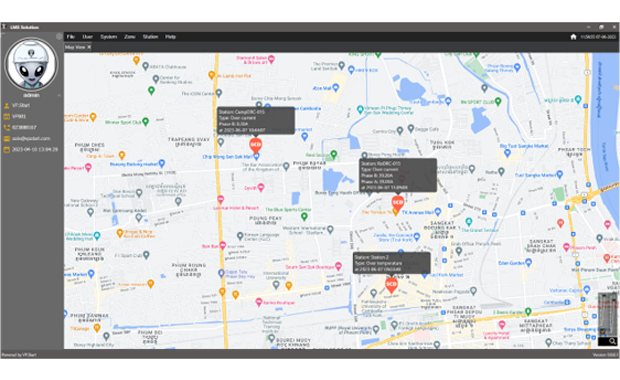This screenshot has width=620, height=380.
Task: Open the Station menu
Action: [150, 37]
